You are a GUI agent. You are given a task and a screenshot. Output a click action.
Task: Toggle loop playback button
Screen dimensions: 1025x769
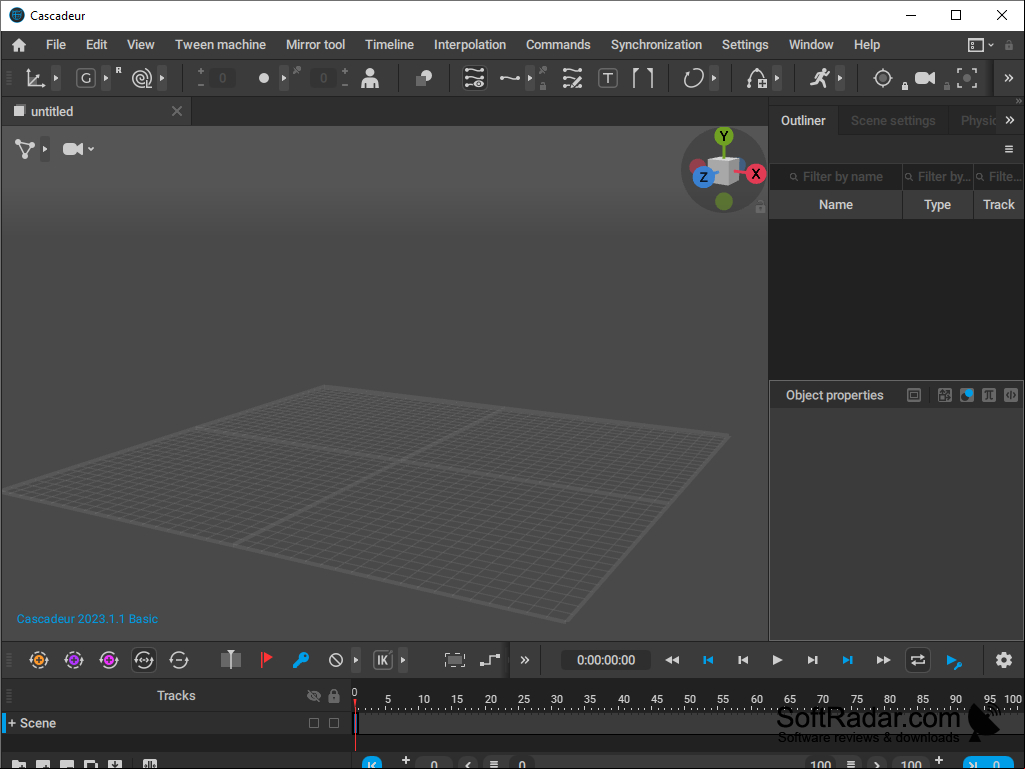pyautogui.click(x=918, y=660)
